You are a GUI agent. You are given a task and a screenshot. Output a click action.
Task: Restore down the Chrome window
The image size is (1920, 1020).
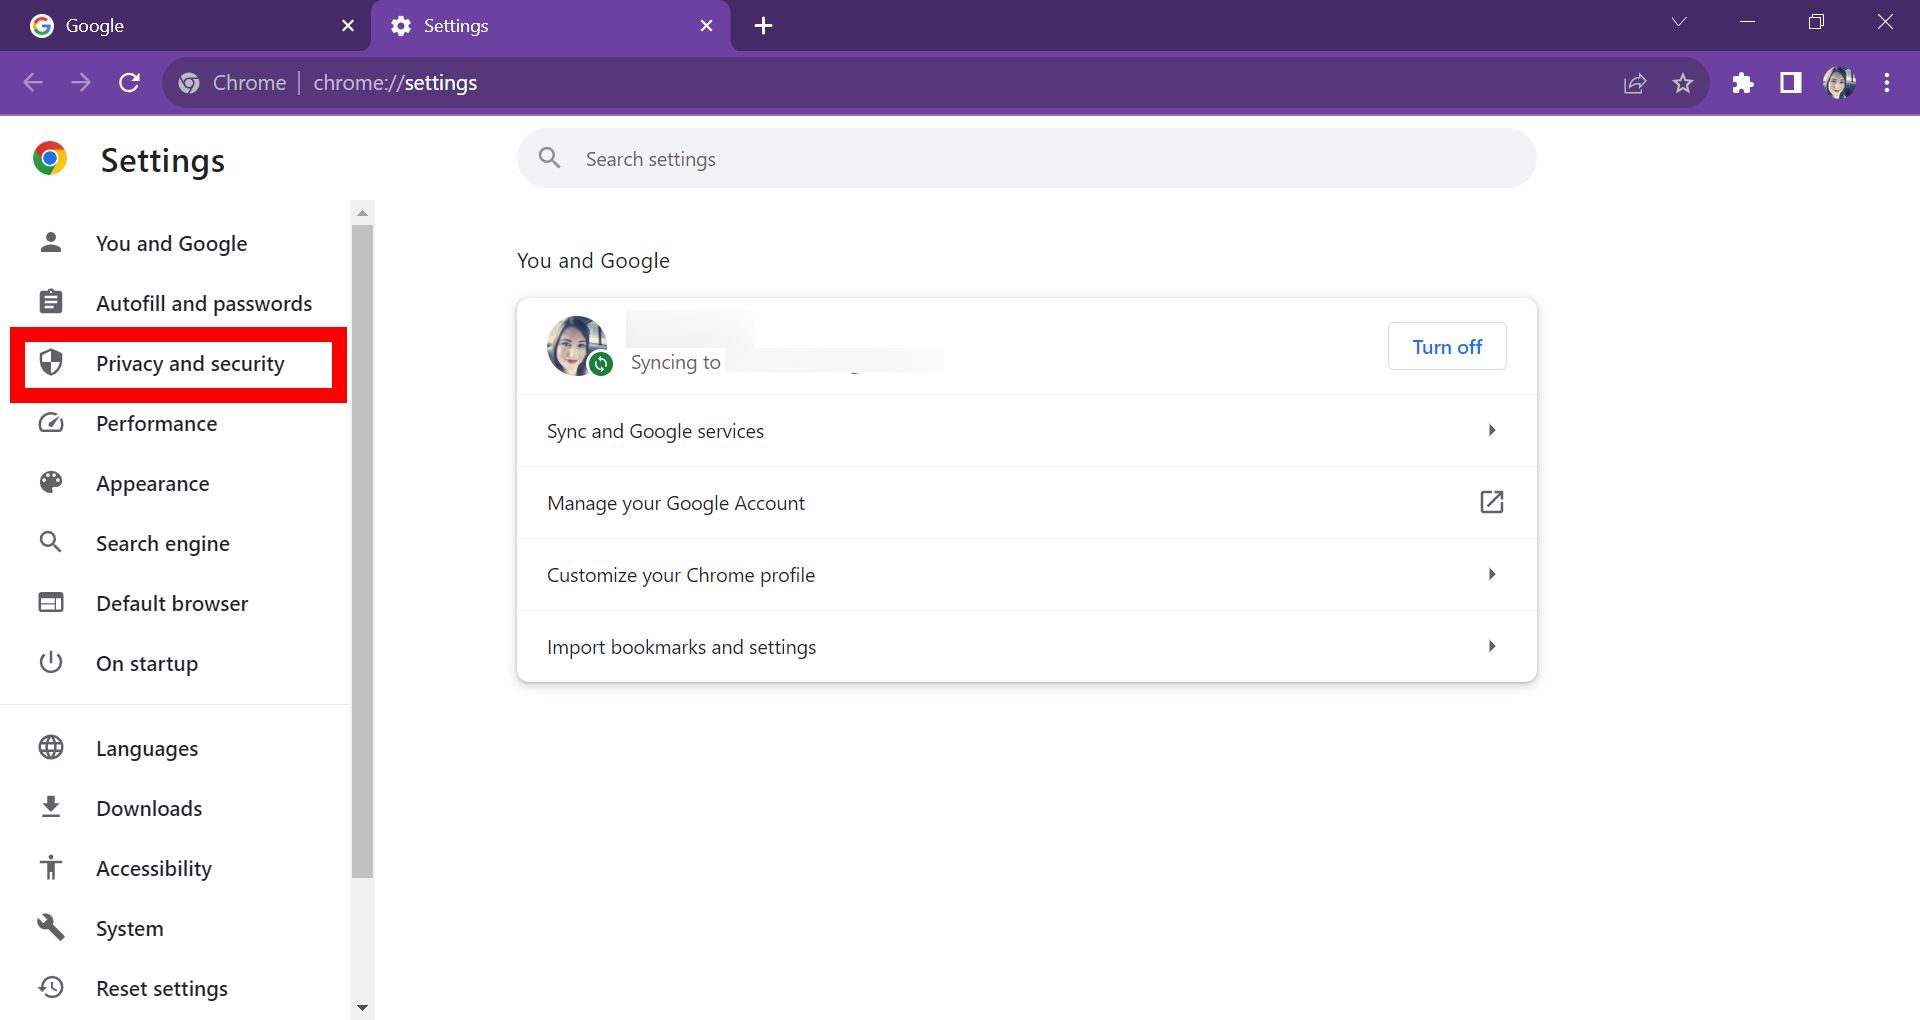click(1817, 22)
